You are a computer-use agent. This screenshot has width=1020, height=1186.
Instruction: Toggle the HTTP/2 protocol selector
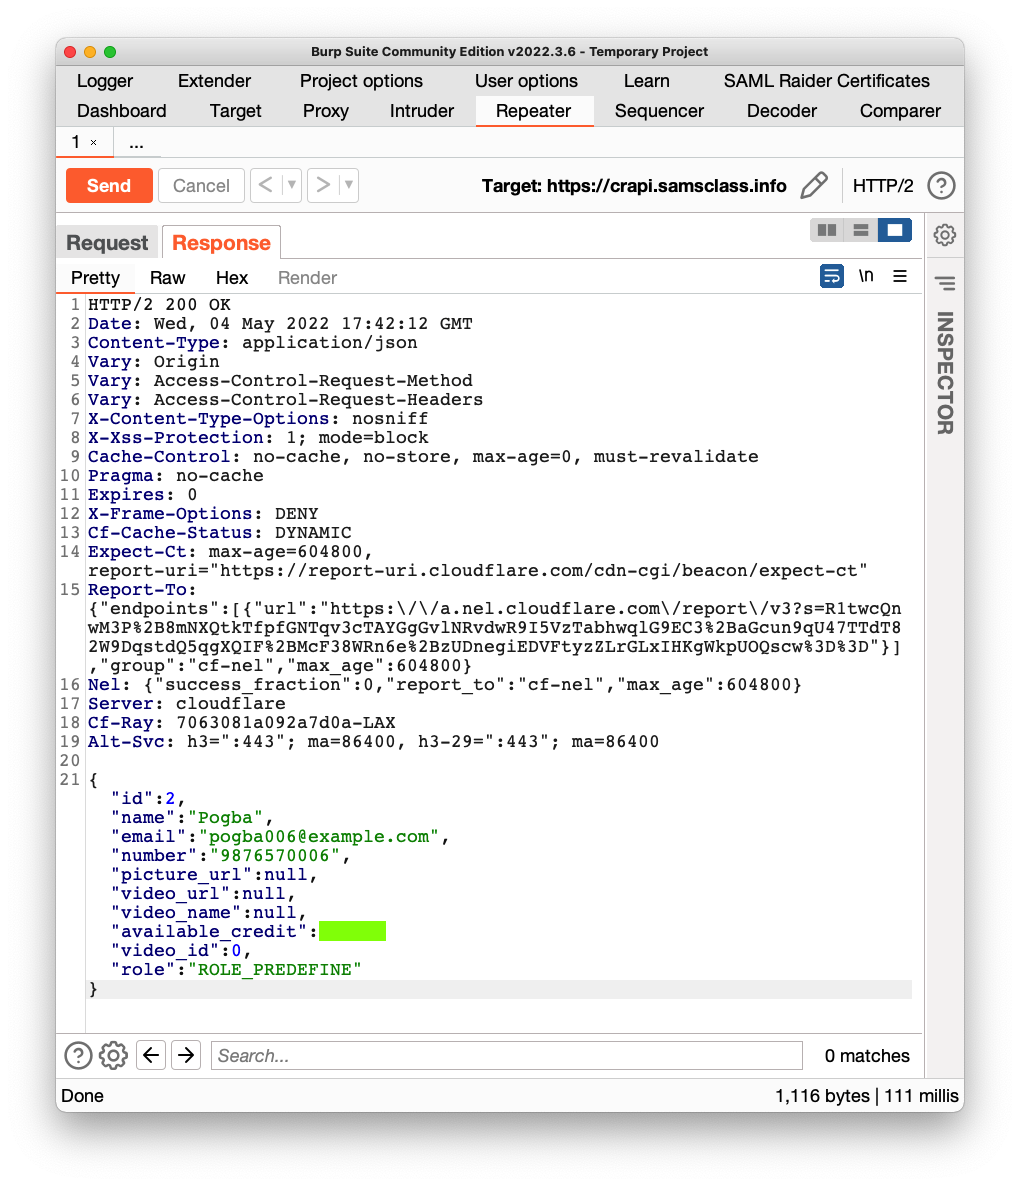coord(882,185)
